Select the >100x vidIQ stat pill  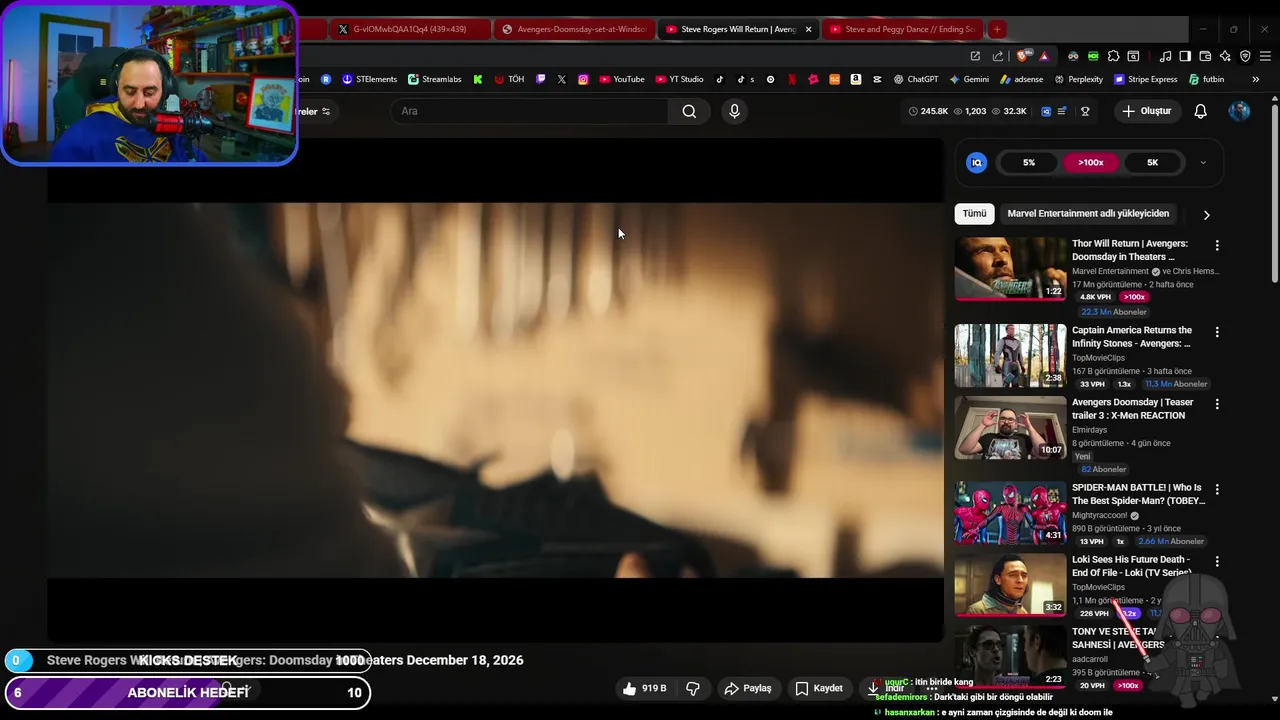(1091, 162)
